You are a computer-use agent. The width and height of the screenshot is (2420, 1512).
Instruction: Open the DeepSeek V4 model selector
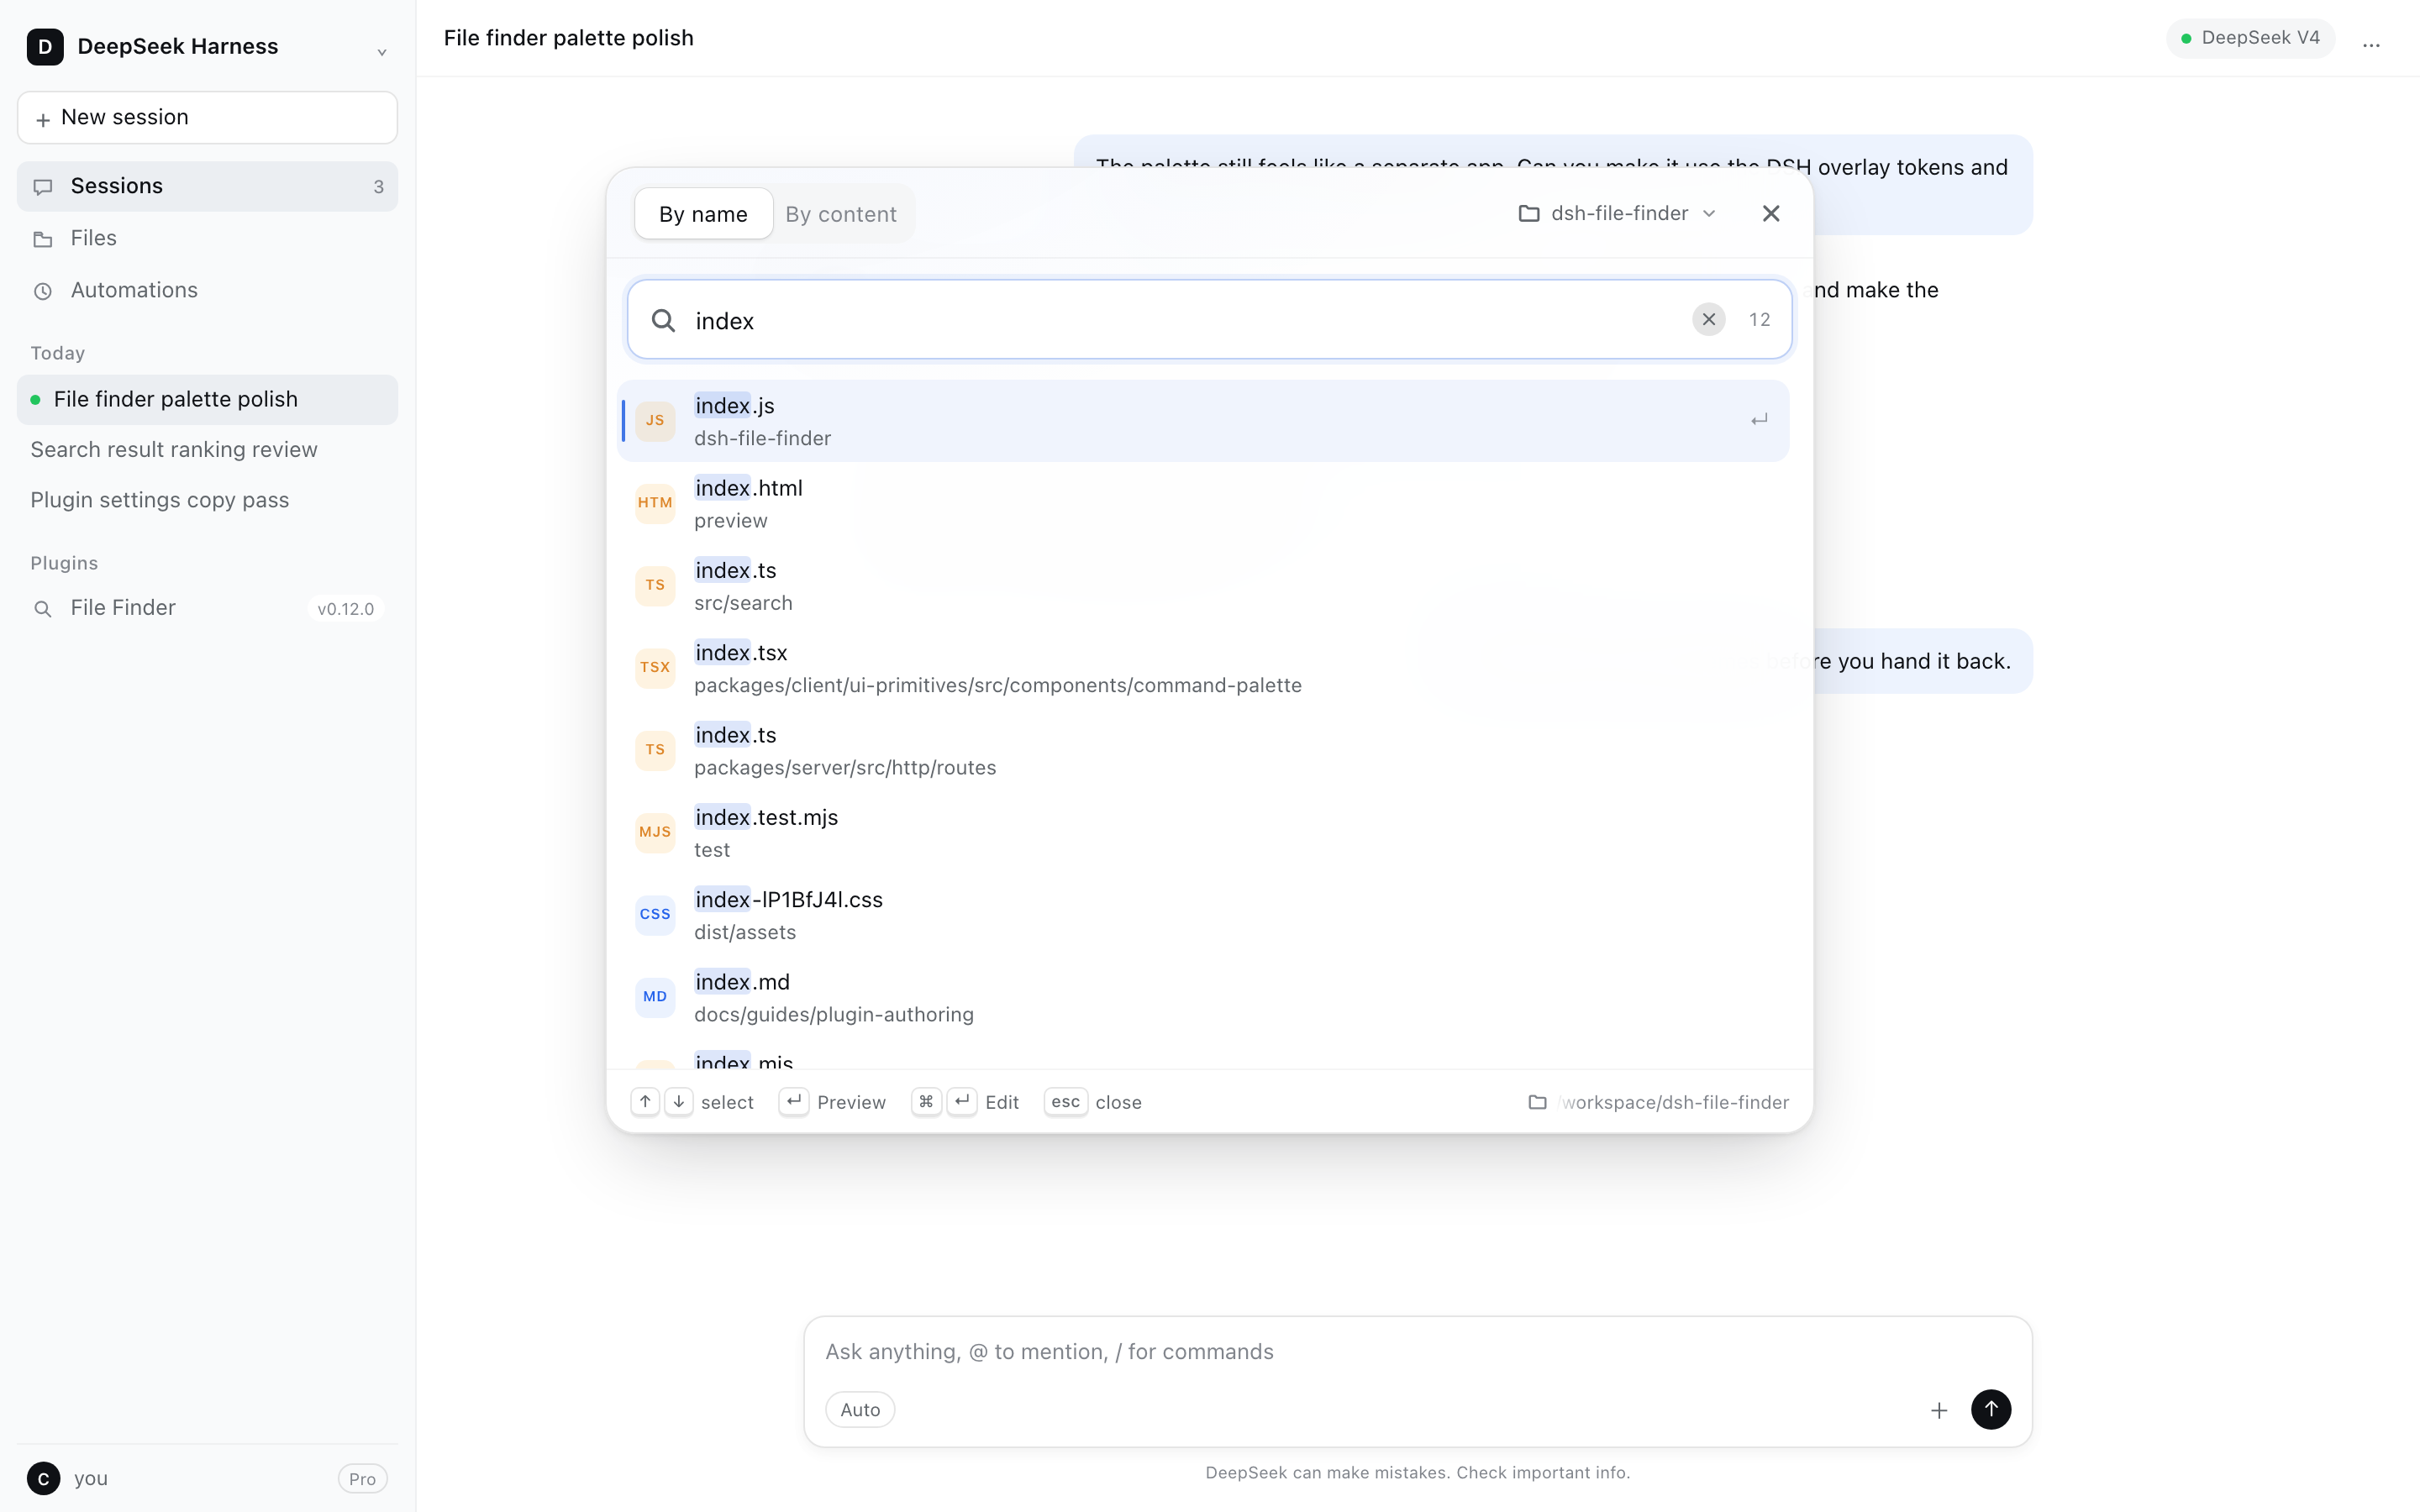tap(2250, 38)
